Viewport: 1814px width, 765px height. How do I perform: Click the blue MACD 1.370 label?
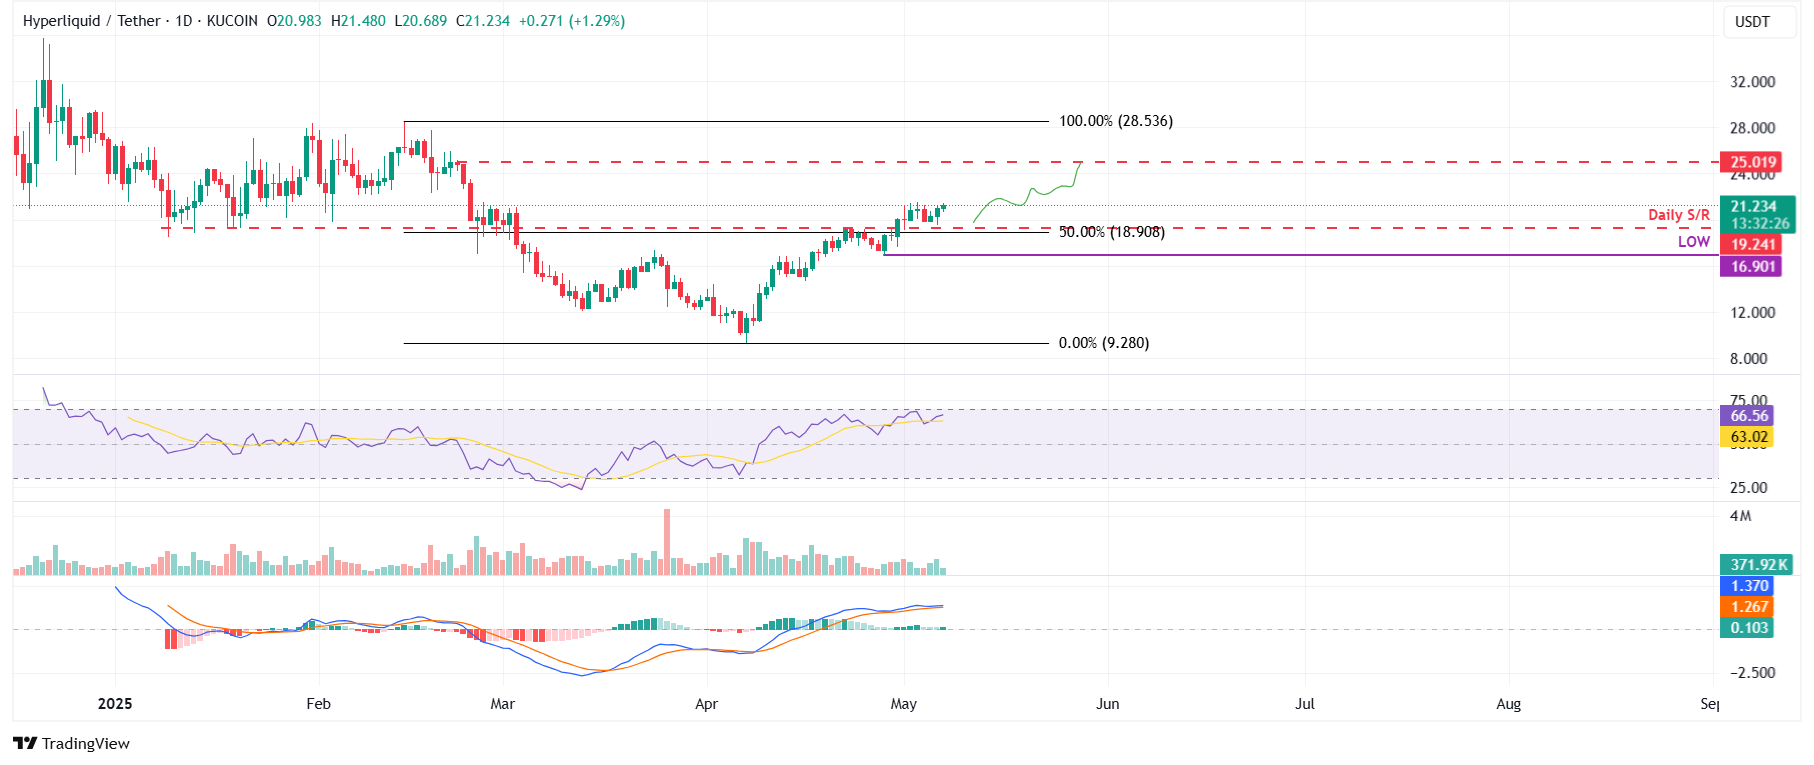(x=1749, y=586)
